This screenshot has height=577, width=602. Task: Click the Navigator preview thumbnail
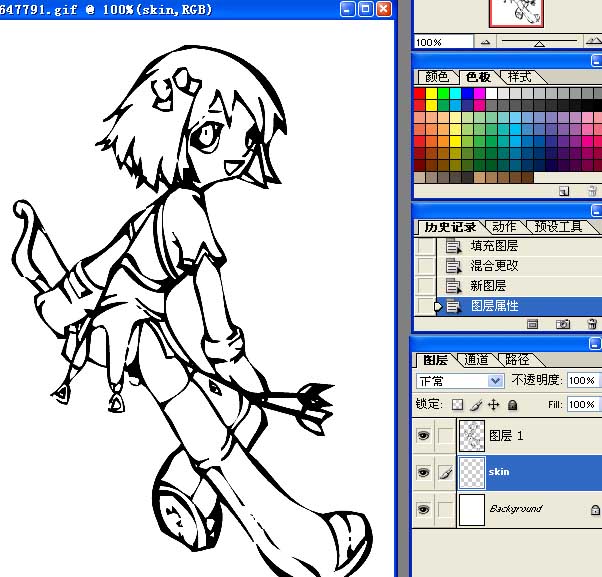pos(516,13)
